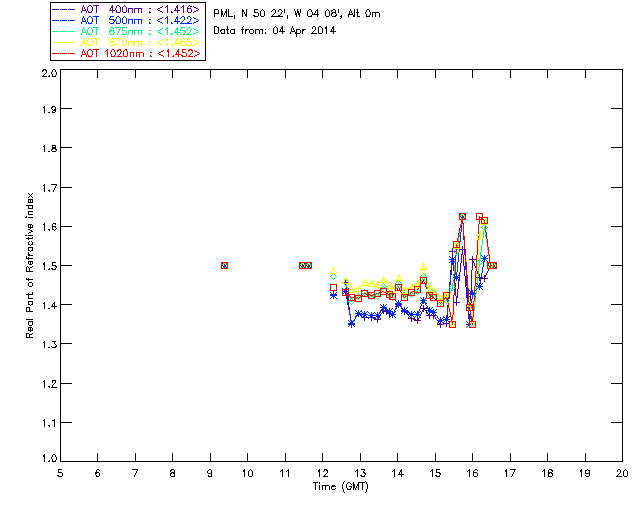Click the x-axis tick label 20

tap(622, 473)
